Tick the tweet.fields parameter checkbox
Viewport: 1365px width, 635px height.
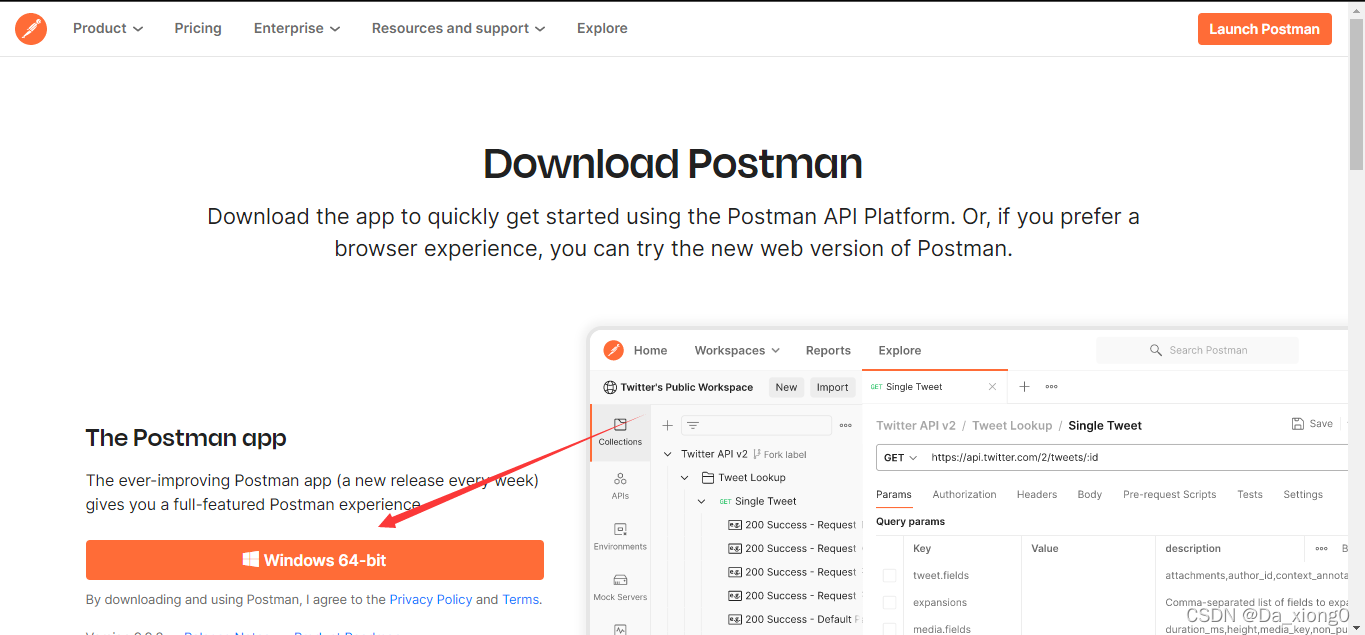pos(889,575)
